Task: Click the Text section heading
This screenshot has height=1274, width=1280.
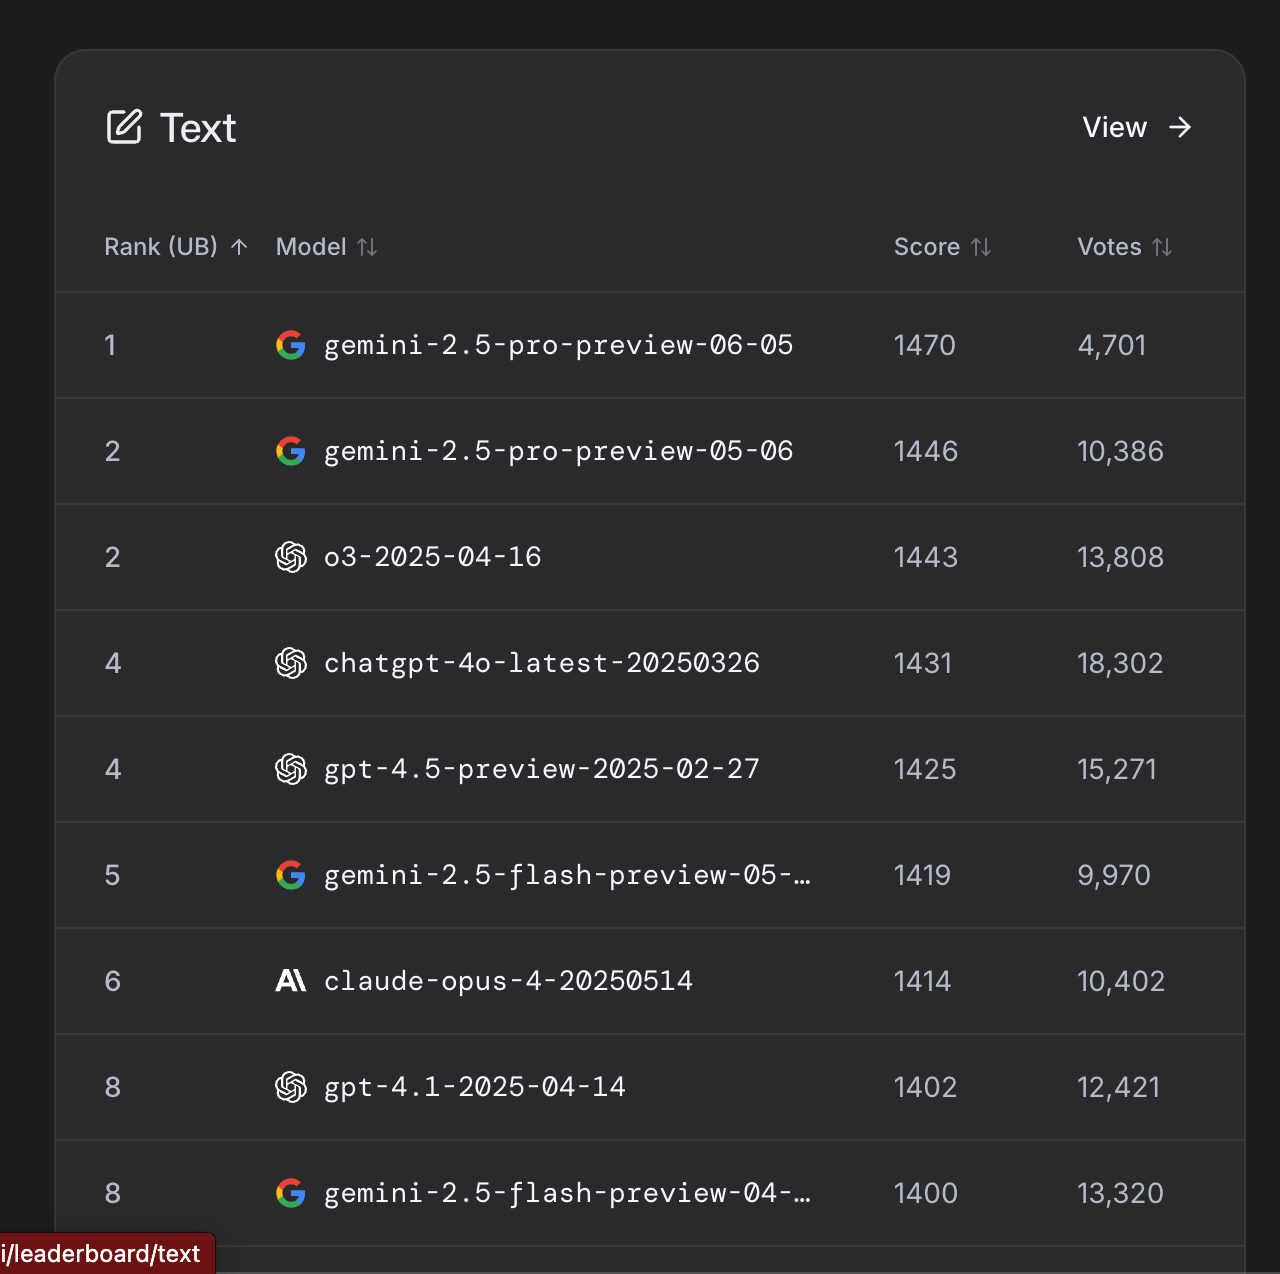Action: point(198,128)
